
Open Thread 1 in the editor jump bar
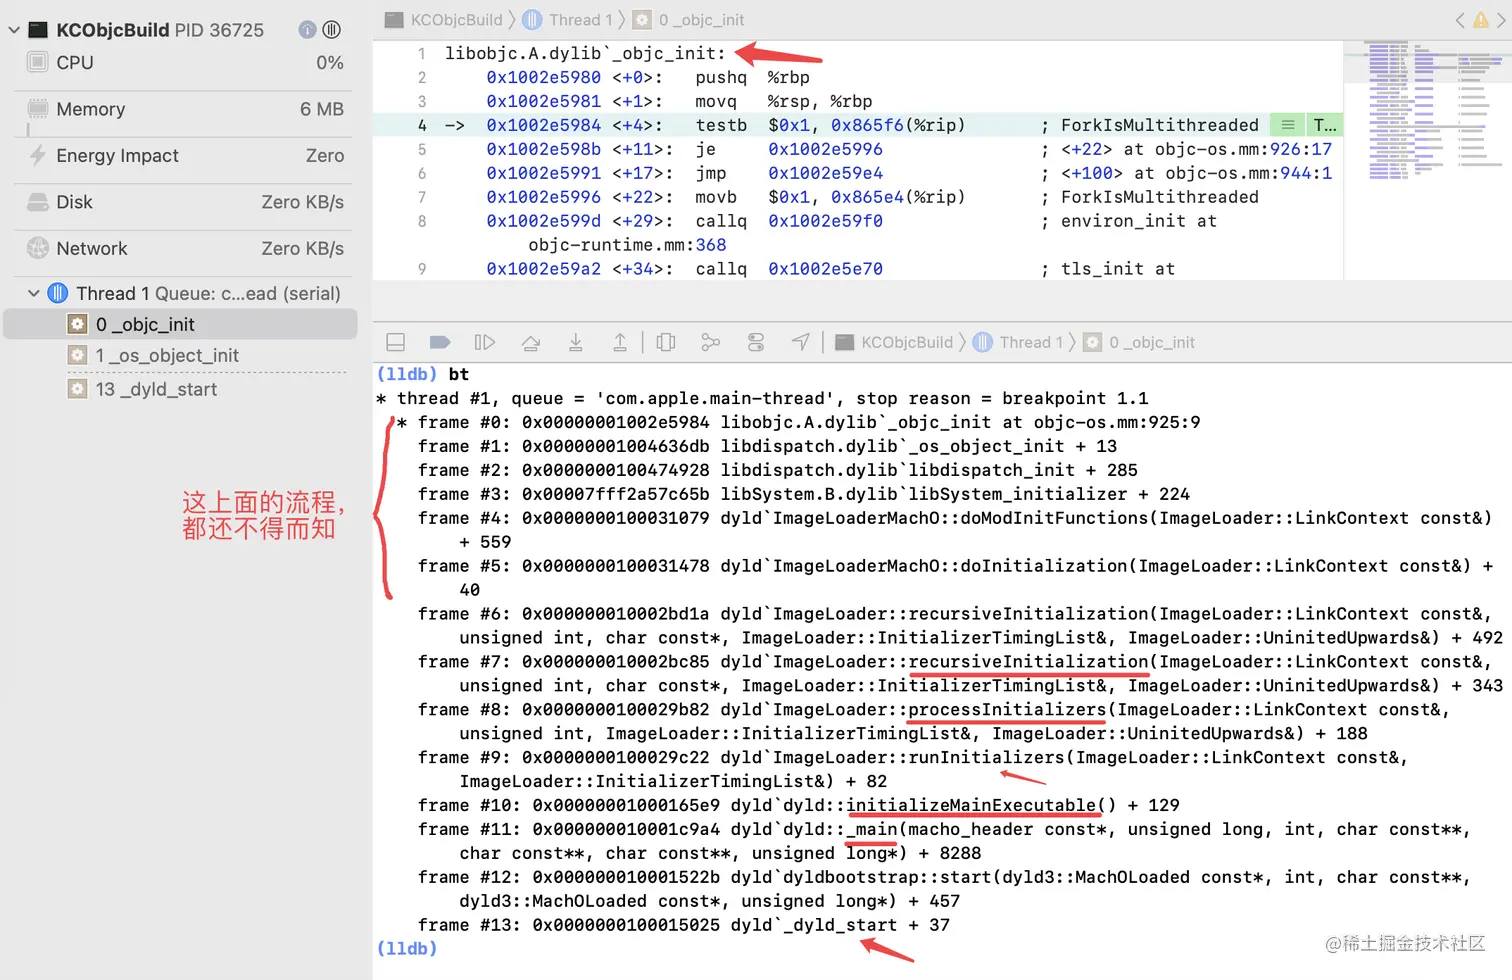pos(567,20)
